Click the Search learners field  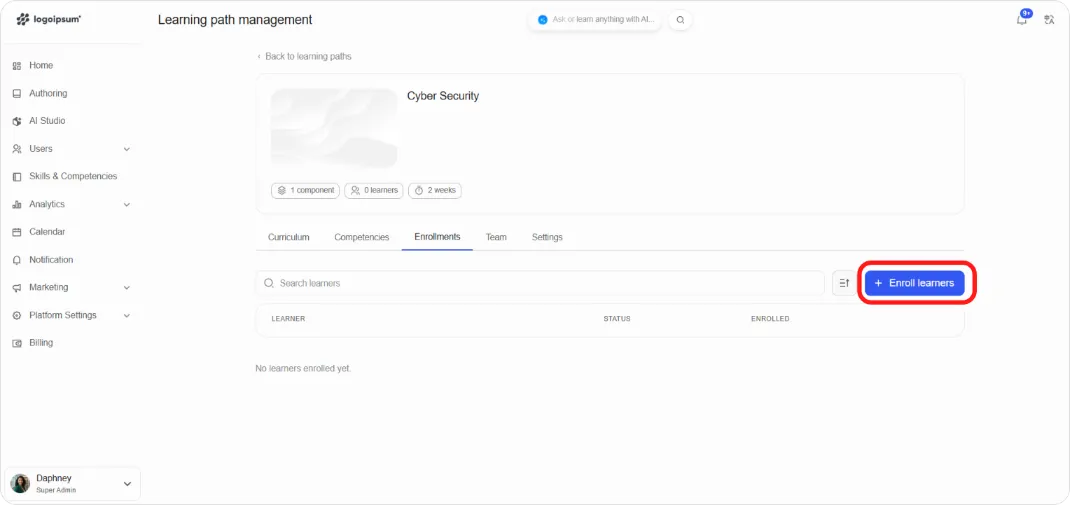pos(540,283)
